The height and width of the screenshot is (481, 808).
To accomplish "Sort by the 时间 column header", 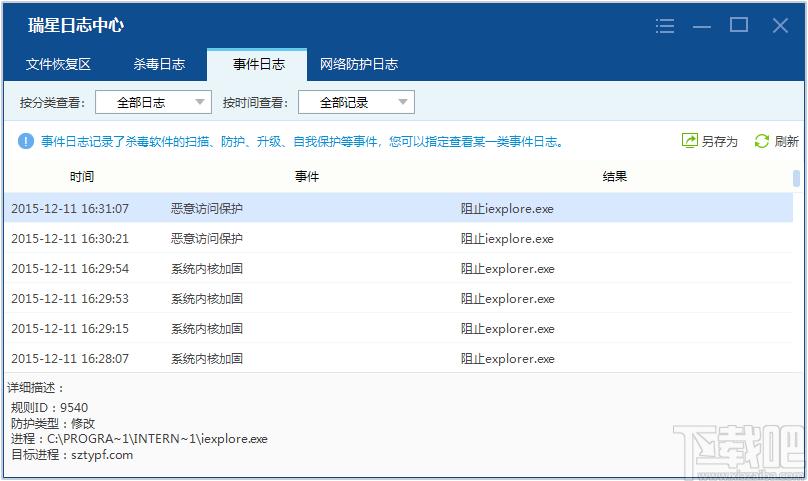I will pyautogui.click(x=82, y=177).
